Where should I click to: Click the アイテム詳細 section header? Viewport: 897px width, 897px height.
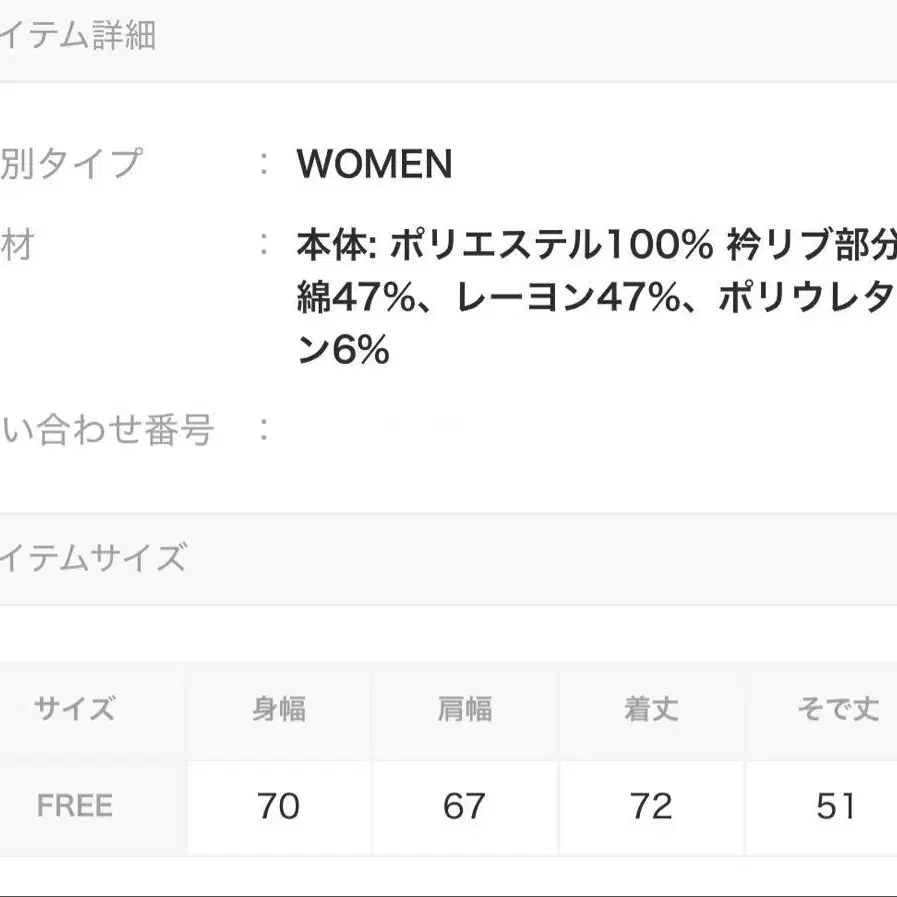pyautogui.click(x=80, y=37)
